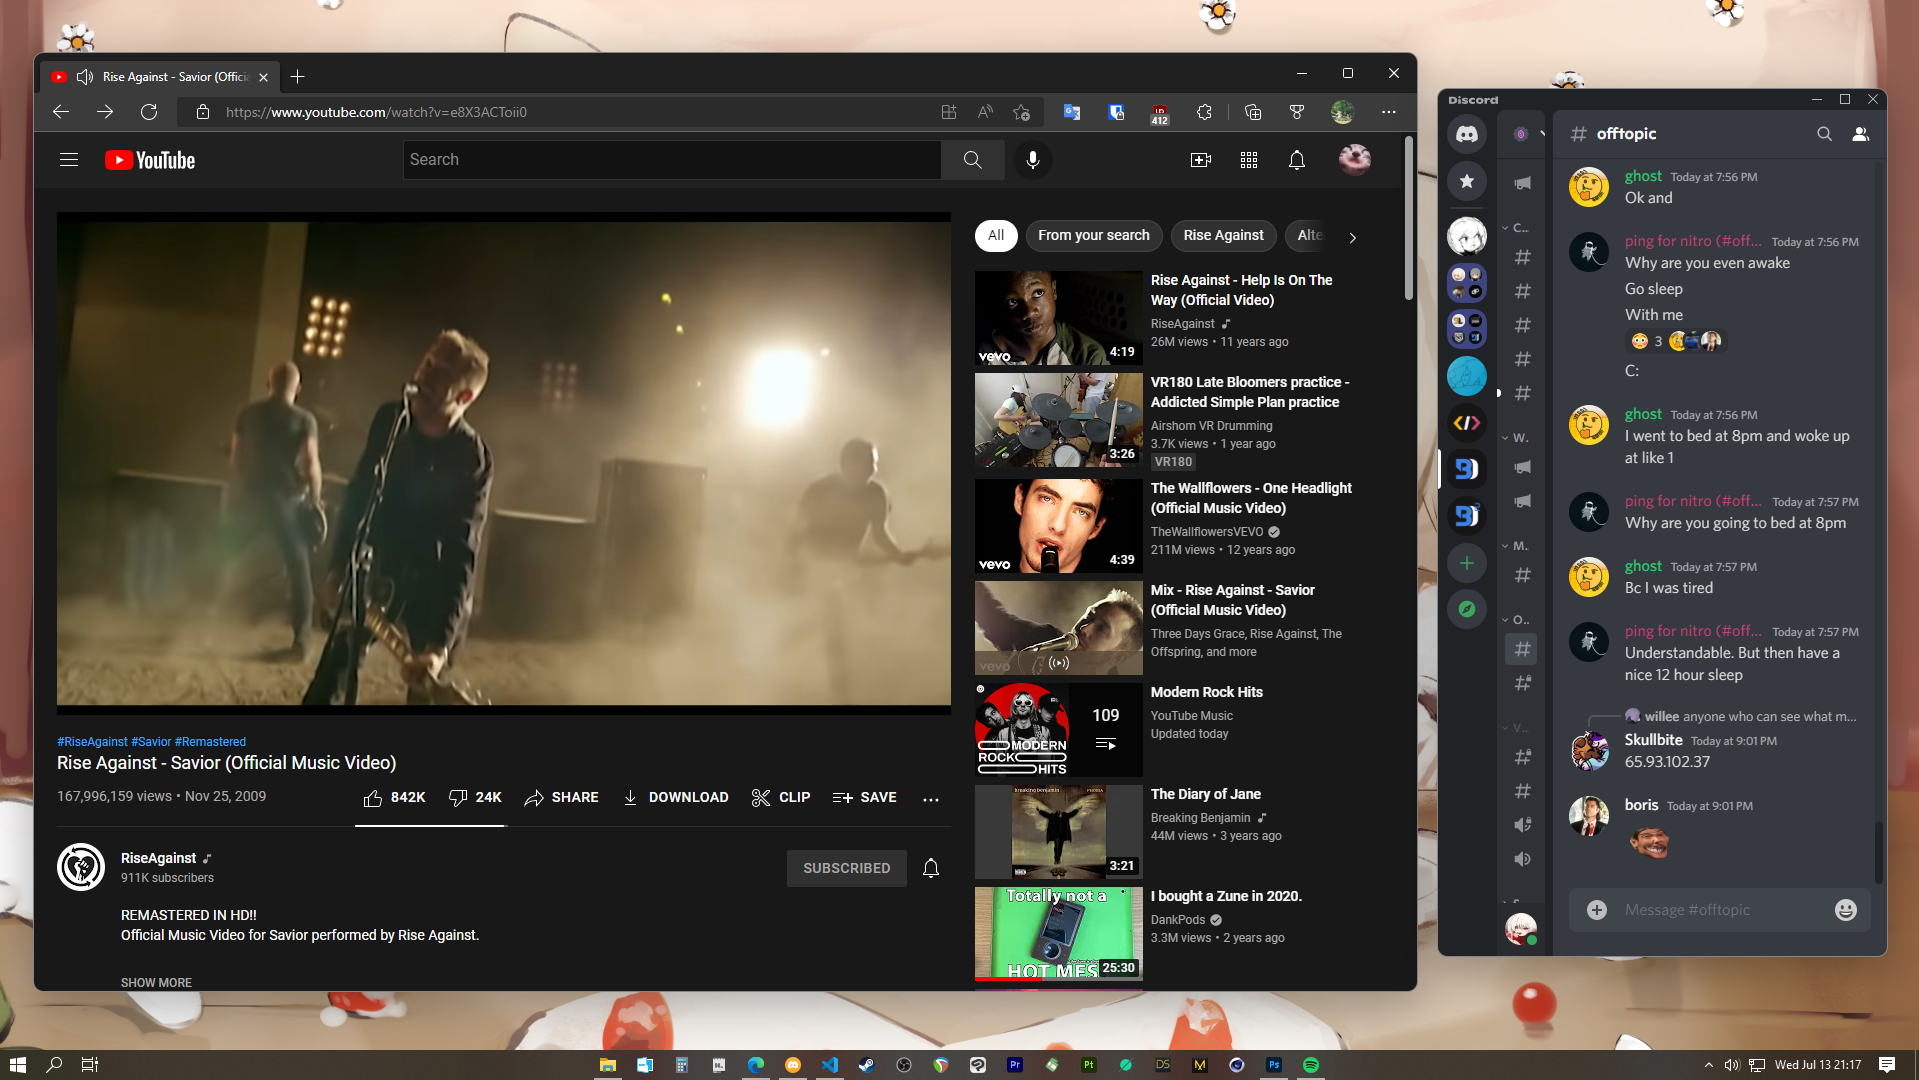Click the RiseAgainst channel avatar
The image size is (1919, 1080).
[x=81, y=867]
